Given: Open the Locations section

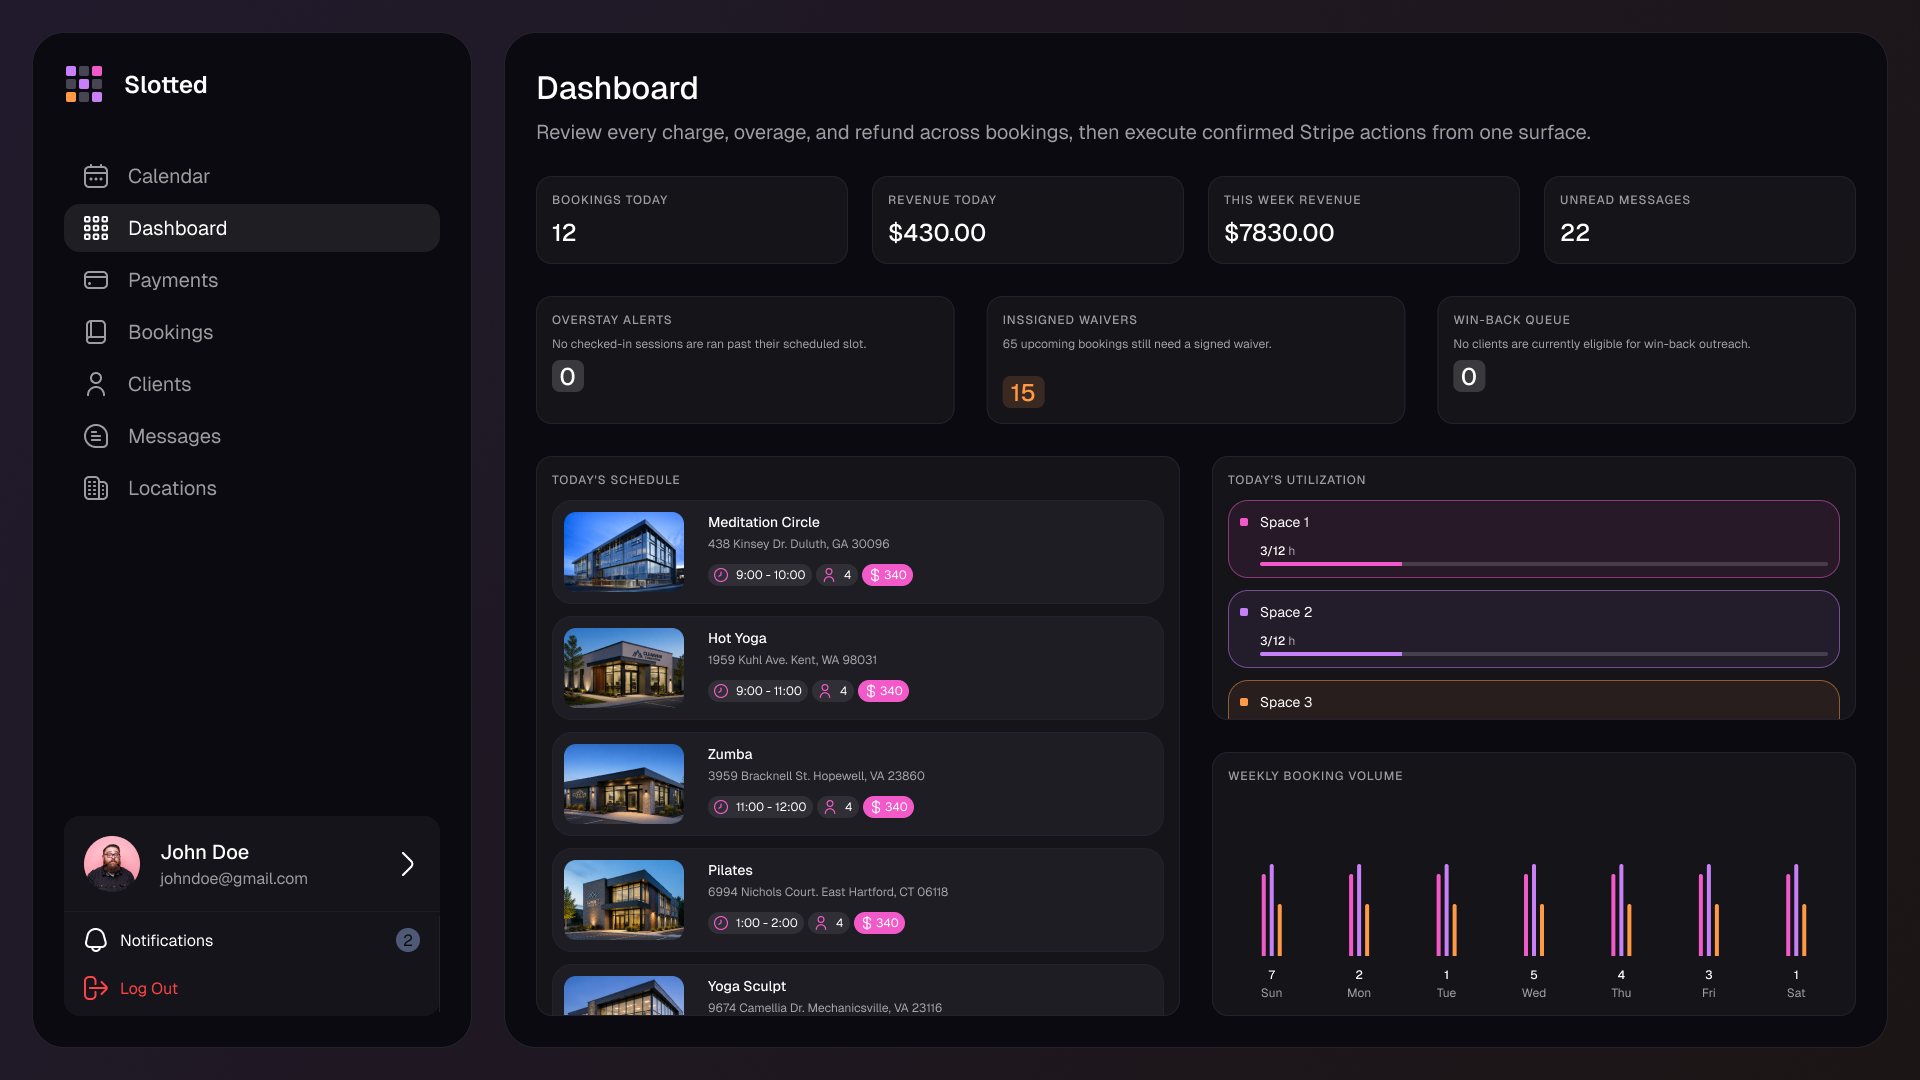Looking at the screenshot, I should (252, 488).
